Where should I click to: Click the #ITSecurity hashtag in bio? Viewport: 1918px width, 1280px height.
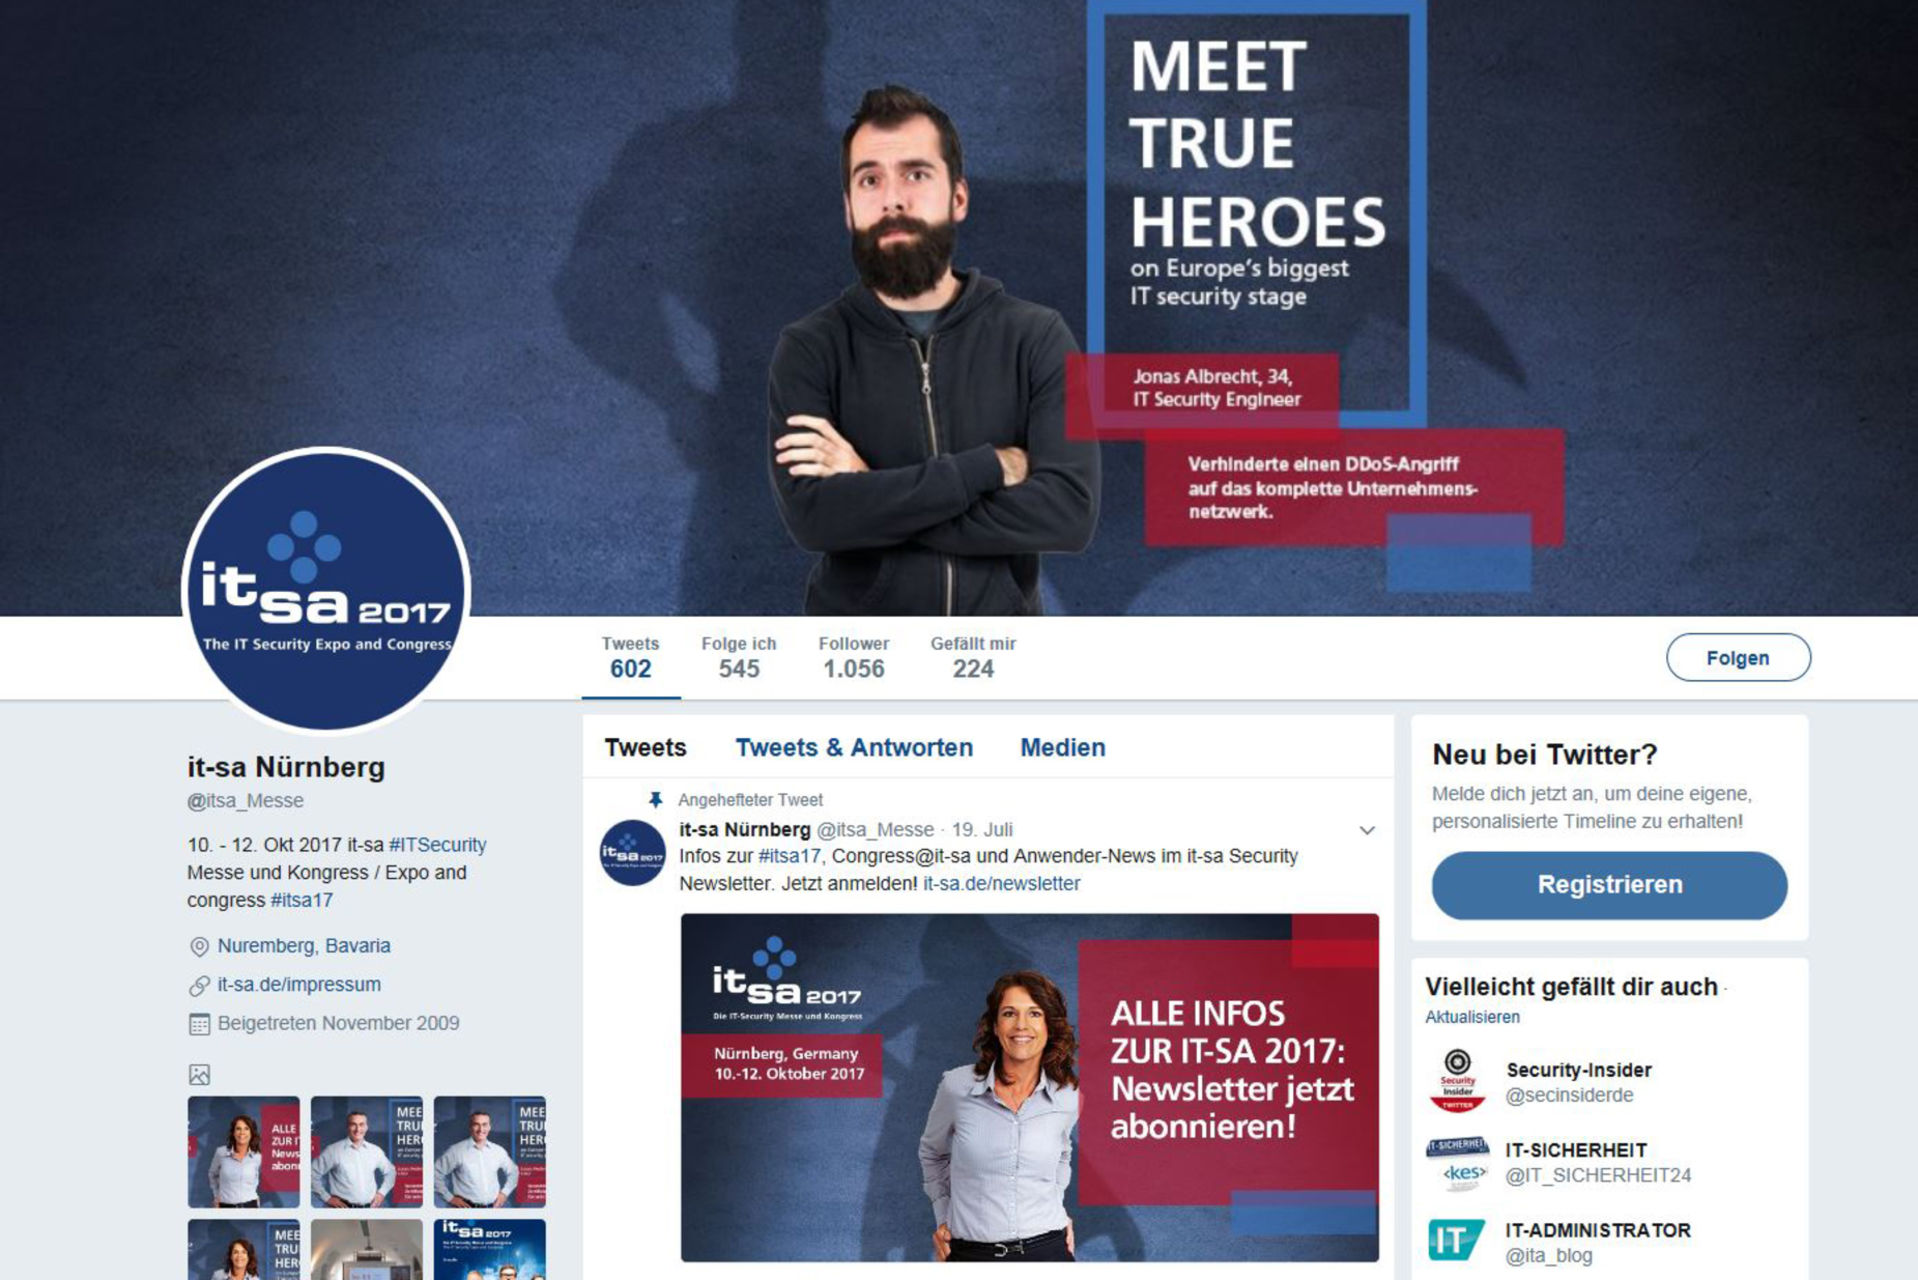(x=438, y=845)
